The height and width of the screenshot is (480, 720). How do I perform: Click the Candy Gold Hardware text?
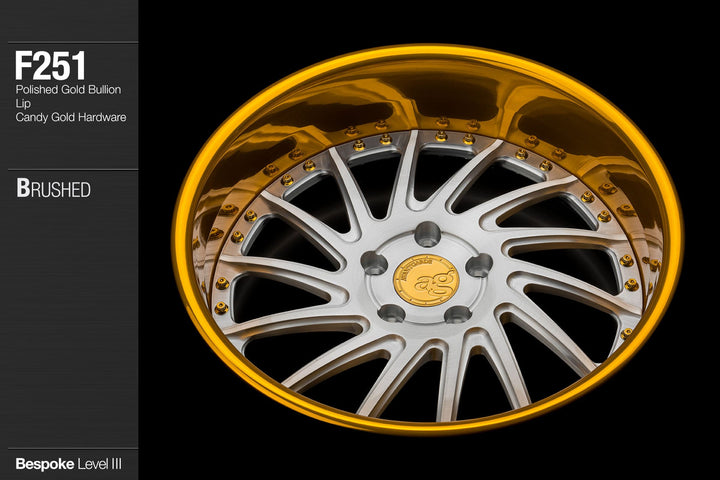tap(70, 117)
